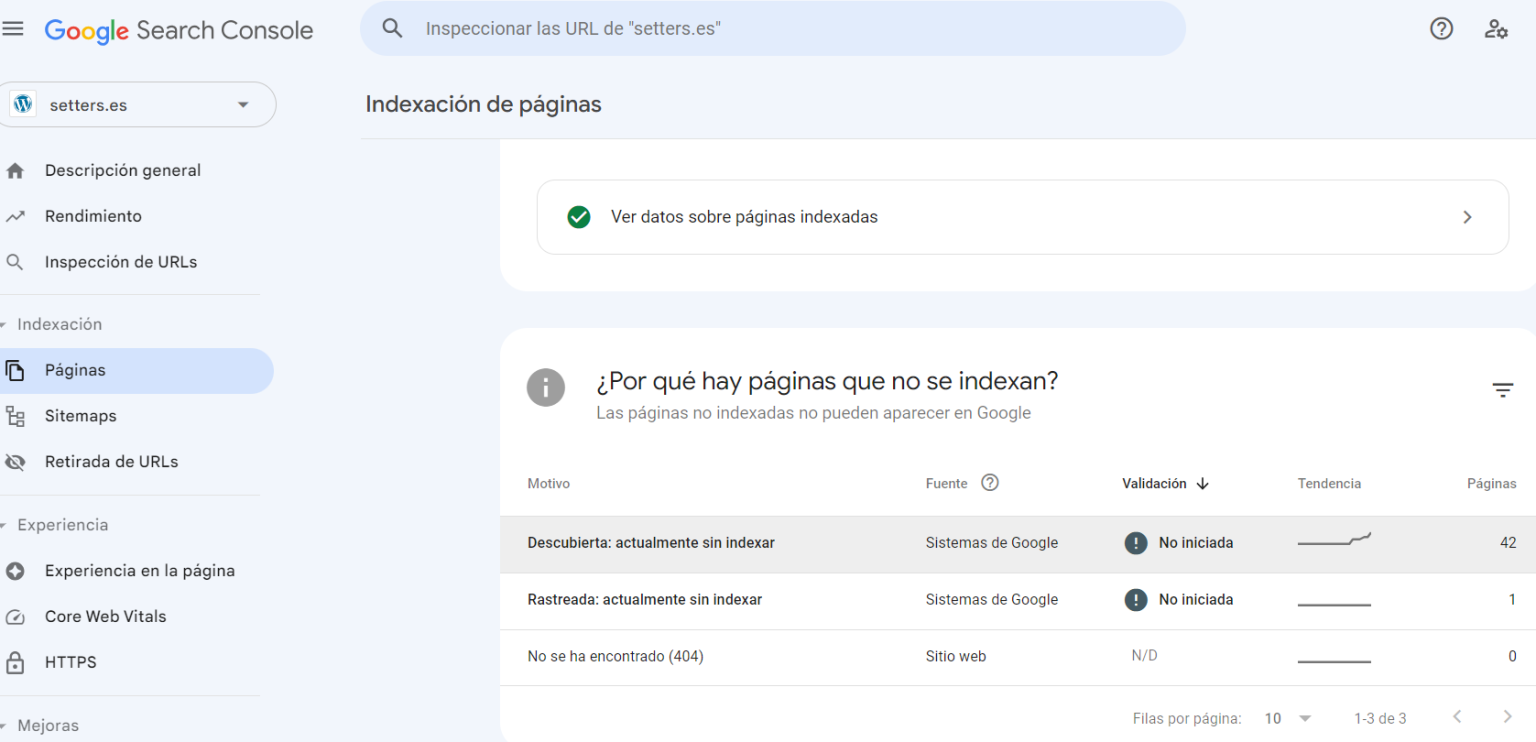Click the Fuente column header text
Viewport: 1536px width, 742px height.
click(946, 484)
